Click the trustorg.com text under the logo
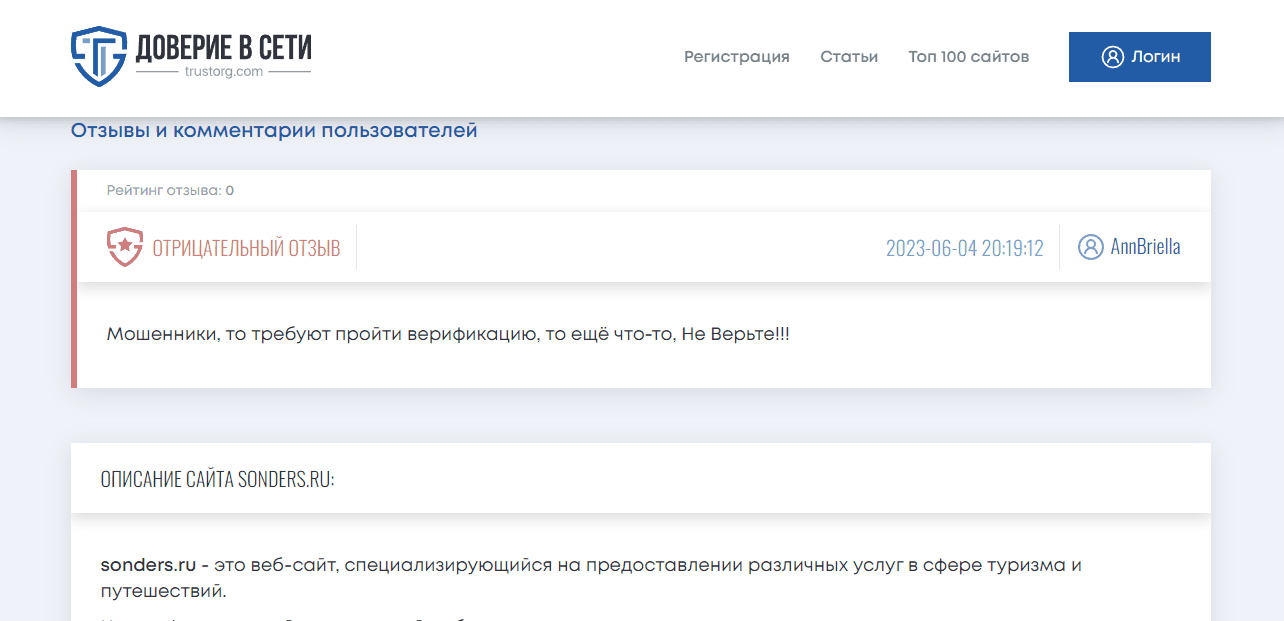Image resolution: width=1284 pixels, height=621 pixels. pyautogui.click(x=223, y=72)
